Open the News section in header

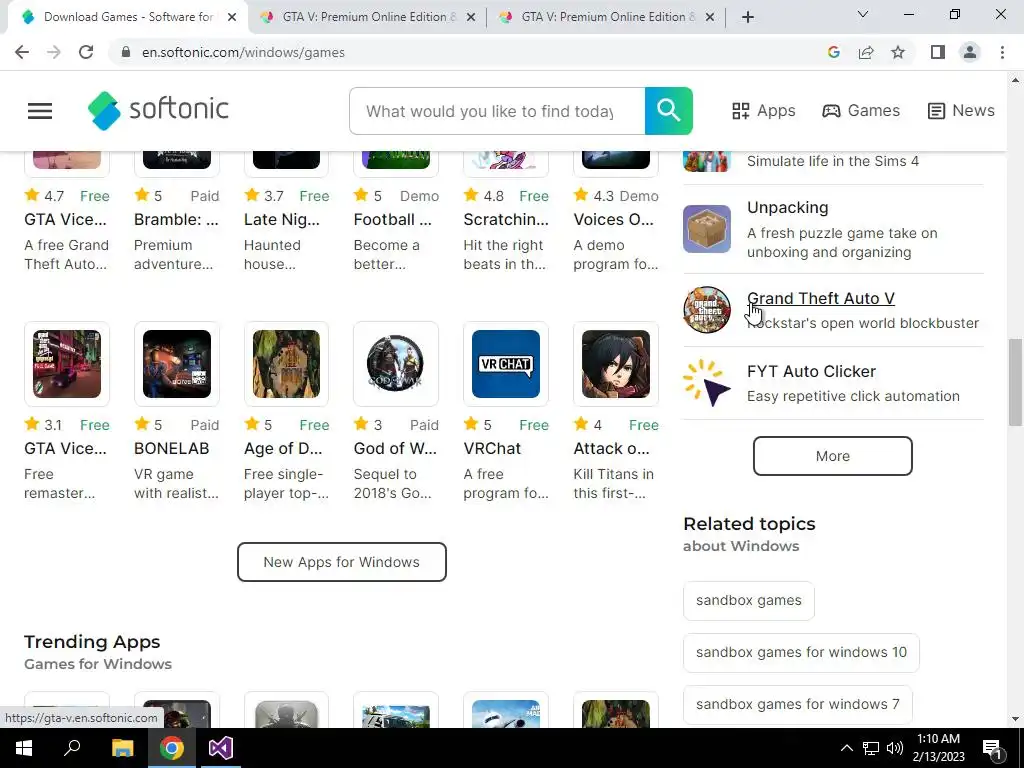(x=961, y=111)
